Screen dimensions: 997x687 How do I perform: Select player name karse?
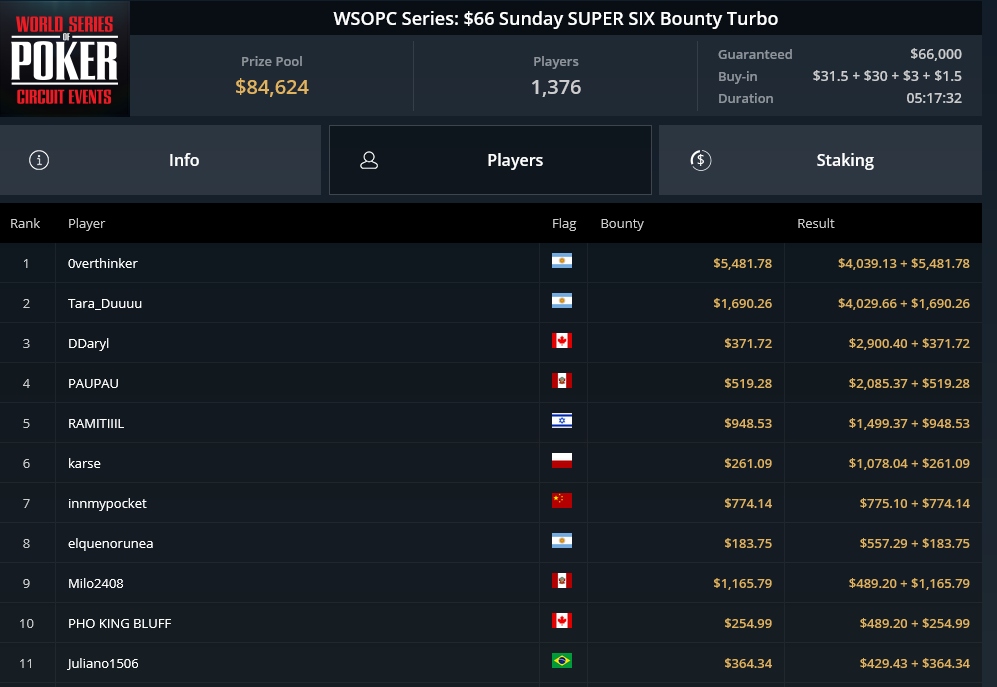84,464
